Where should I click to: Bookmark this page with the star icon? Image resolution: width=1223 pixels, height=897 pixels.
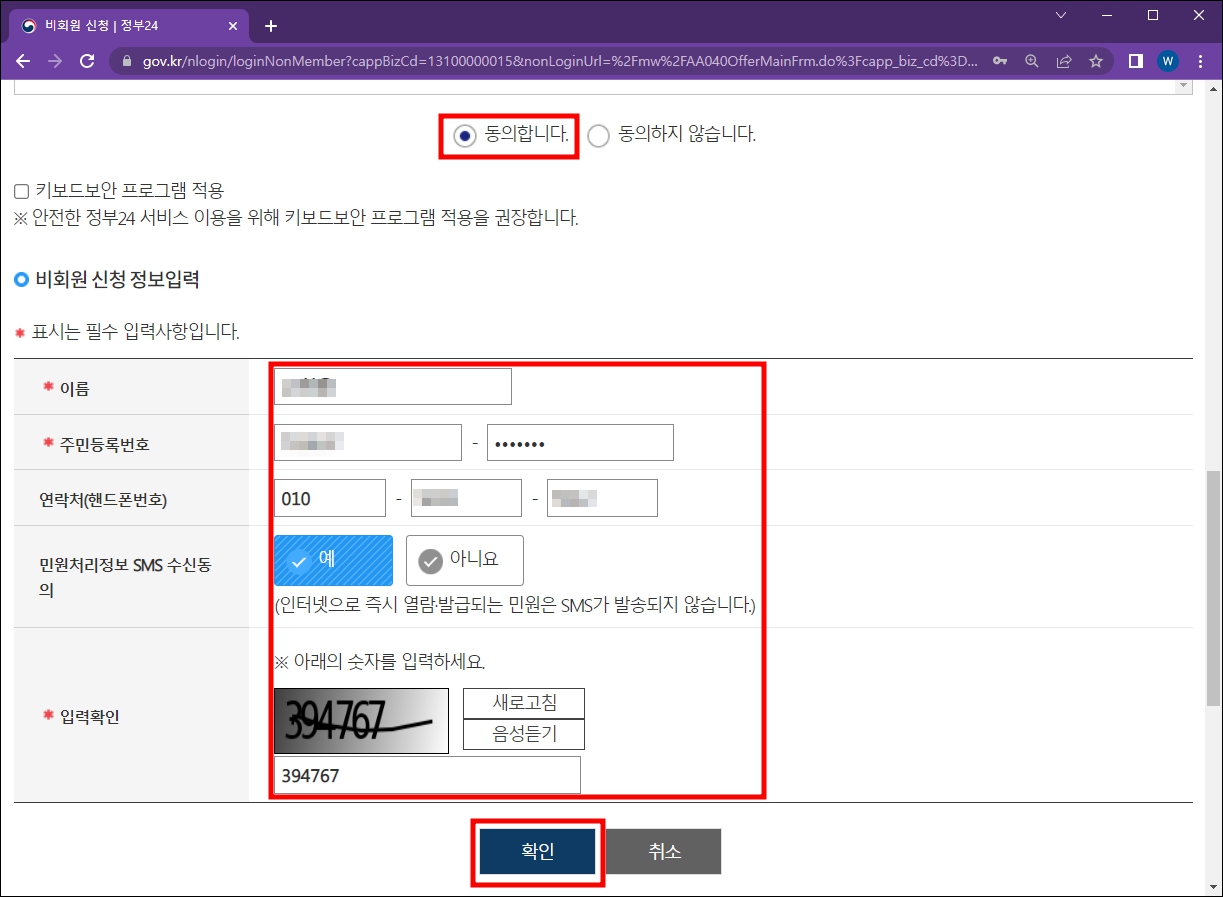tap(1095, 60)
